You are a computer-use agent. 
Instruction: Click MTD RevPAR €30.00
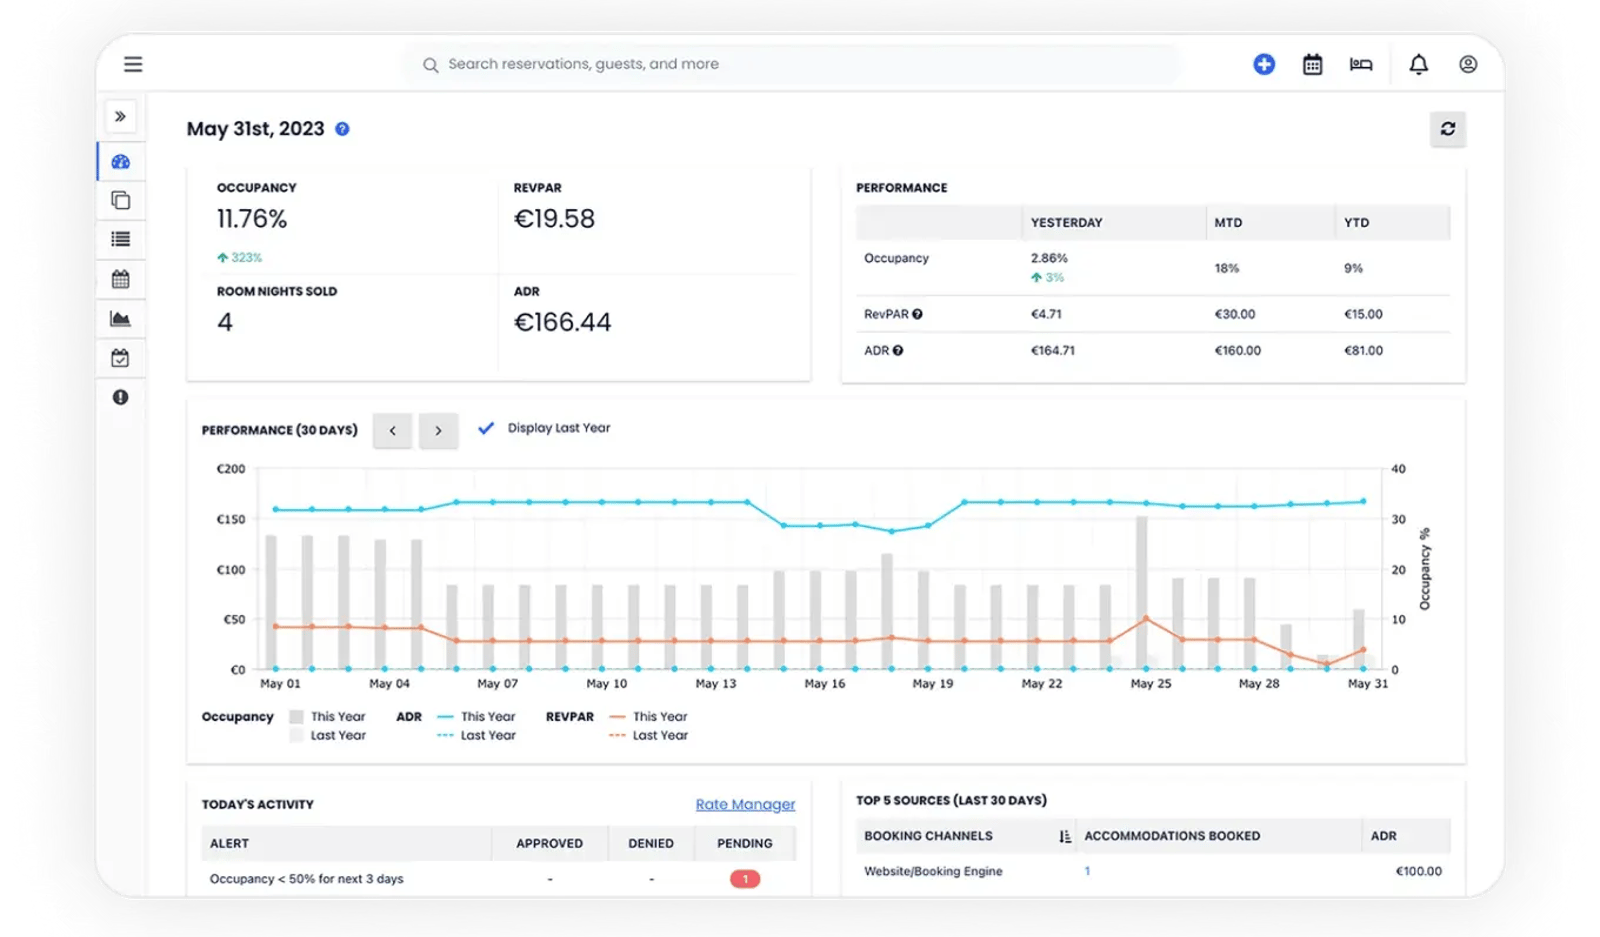tap(1235, 314)
